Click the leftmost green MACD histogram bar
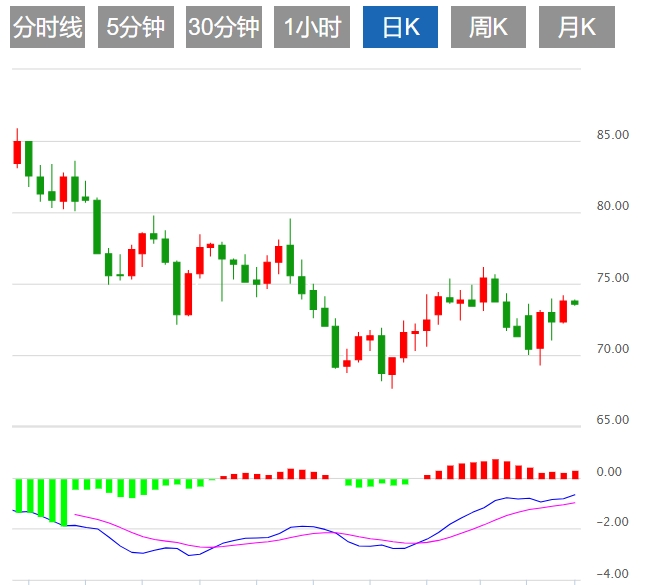652x585 pixels. pyautogui.click(x=18, y=494)
